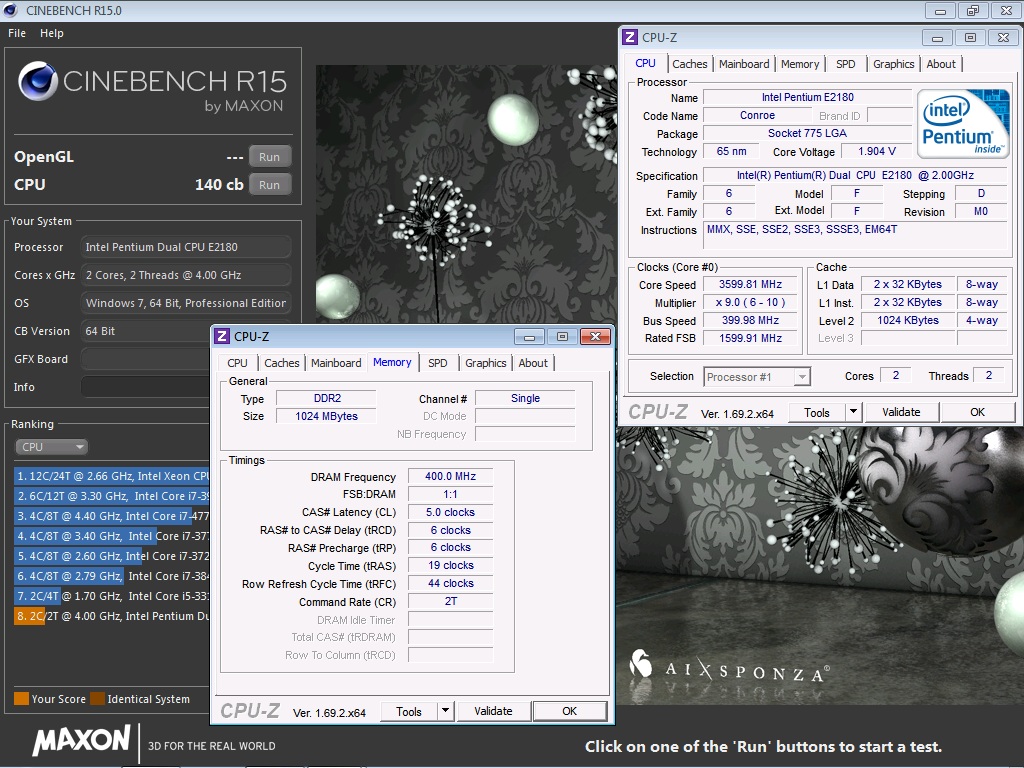
Task: Select ranking entry 2 6C/12T @ 3.30 GHz
Action: click(x=112, y=496)
